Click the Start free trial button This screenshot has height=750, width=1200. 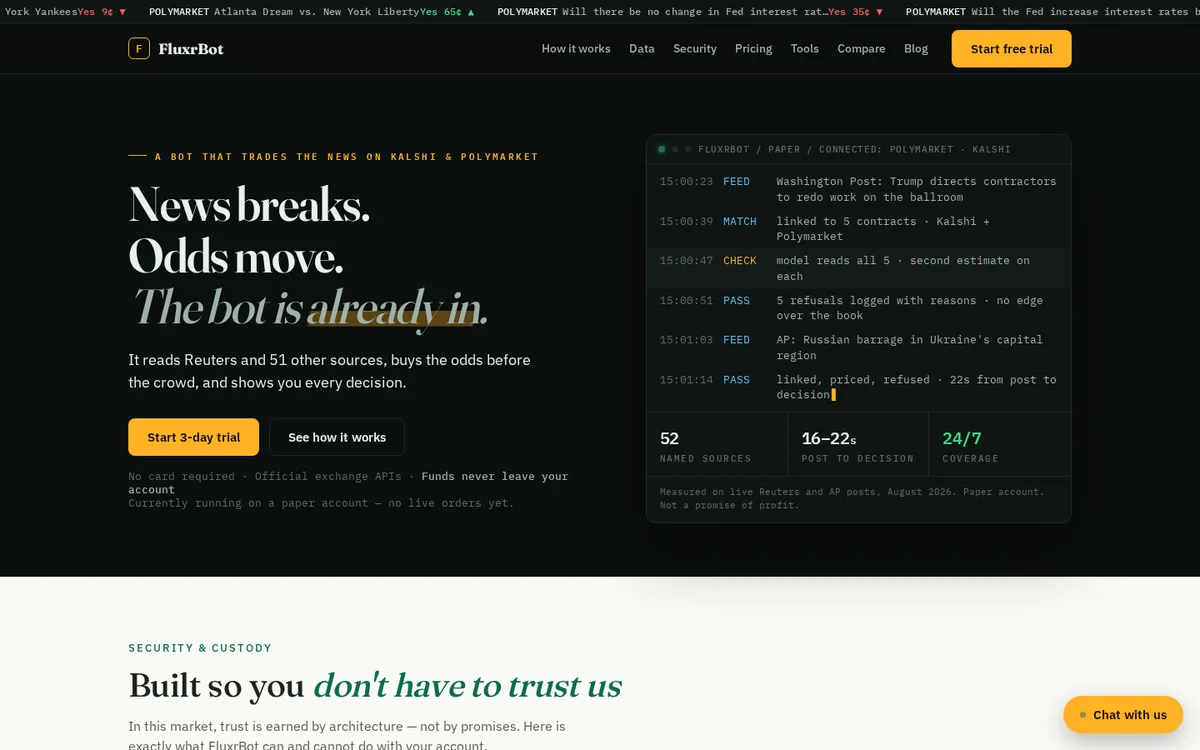click(1011, 49)
